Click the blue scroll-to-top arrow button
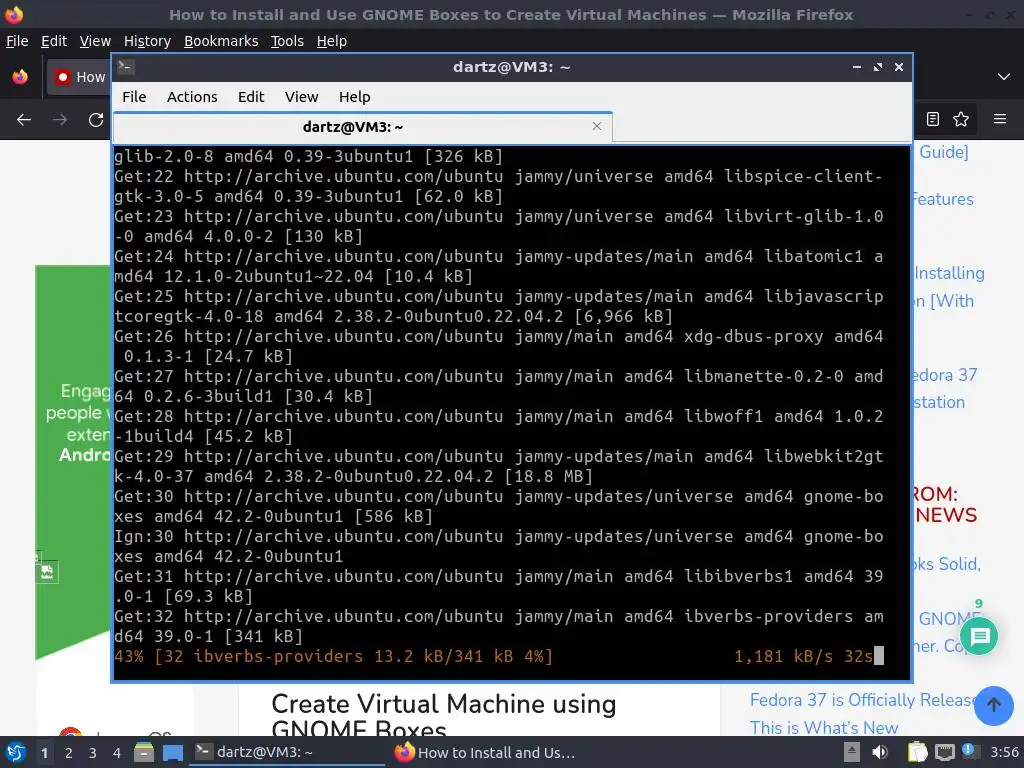1024x768 pixels. point(993,705)
